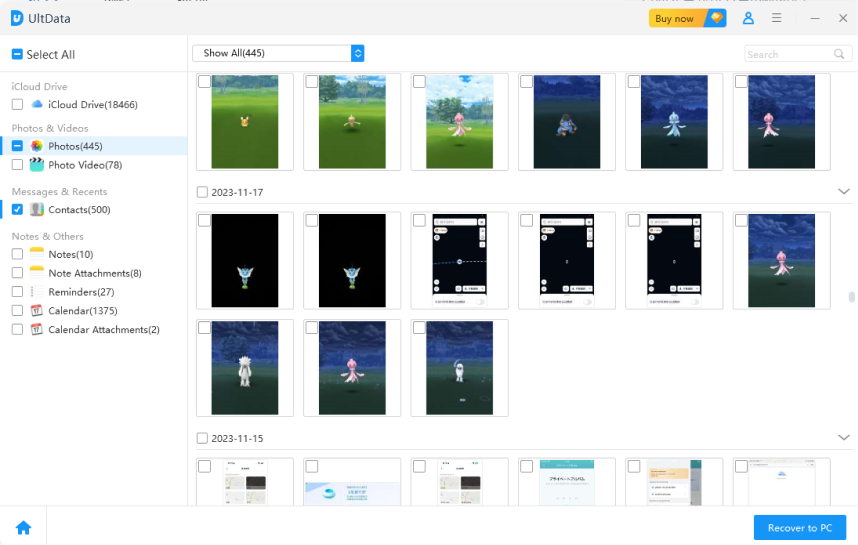Viewport: 858px width, 545px height.
Task: Uncheck the Contacts(500) checkbox
Action: click(x=17, y=210)
